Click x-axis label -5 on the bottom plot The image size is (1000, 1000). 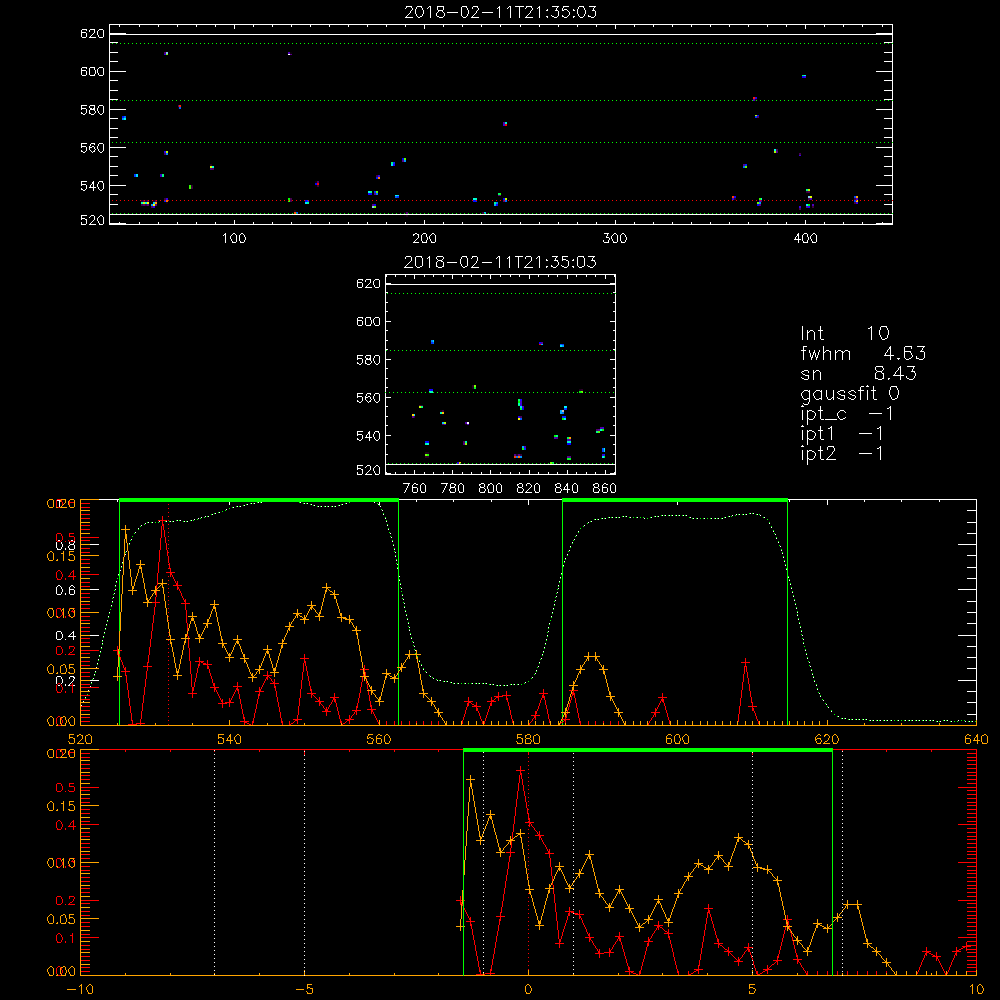304,990
